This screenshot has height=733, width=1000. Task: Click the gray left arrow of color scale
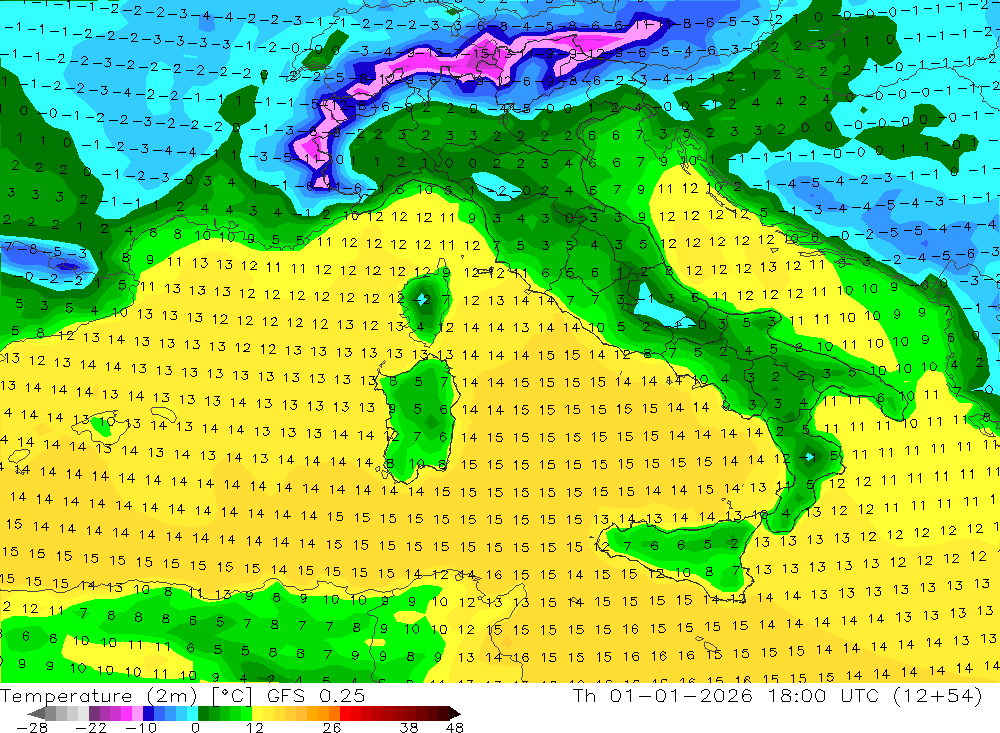pyautogui.click(x=37, y=713)
